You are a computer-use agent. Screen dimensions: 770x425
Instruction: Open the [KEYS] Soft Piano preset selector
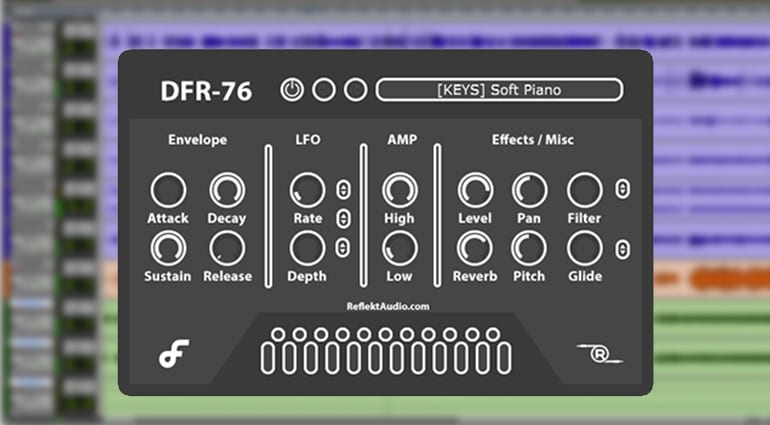(x=499, y=90)
